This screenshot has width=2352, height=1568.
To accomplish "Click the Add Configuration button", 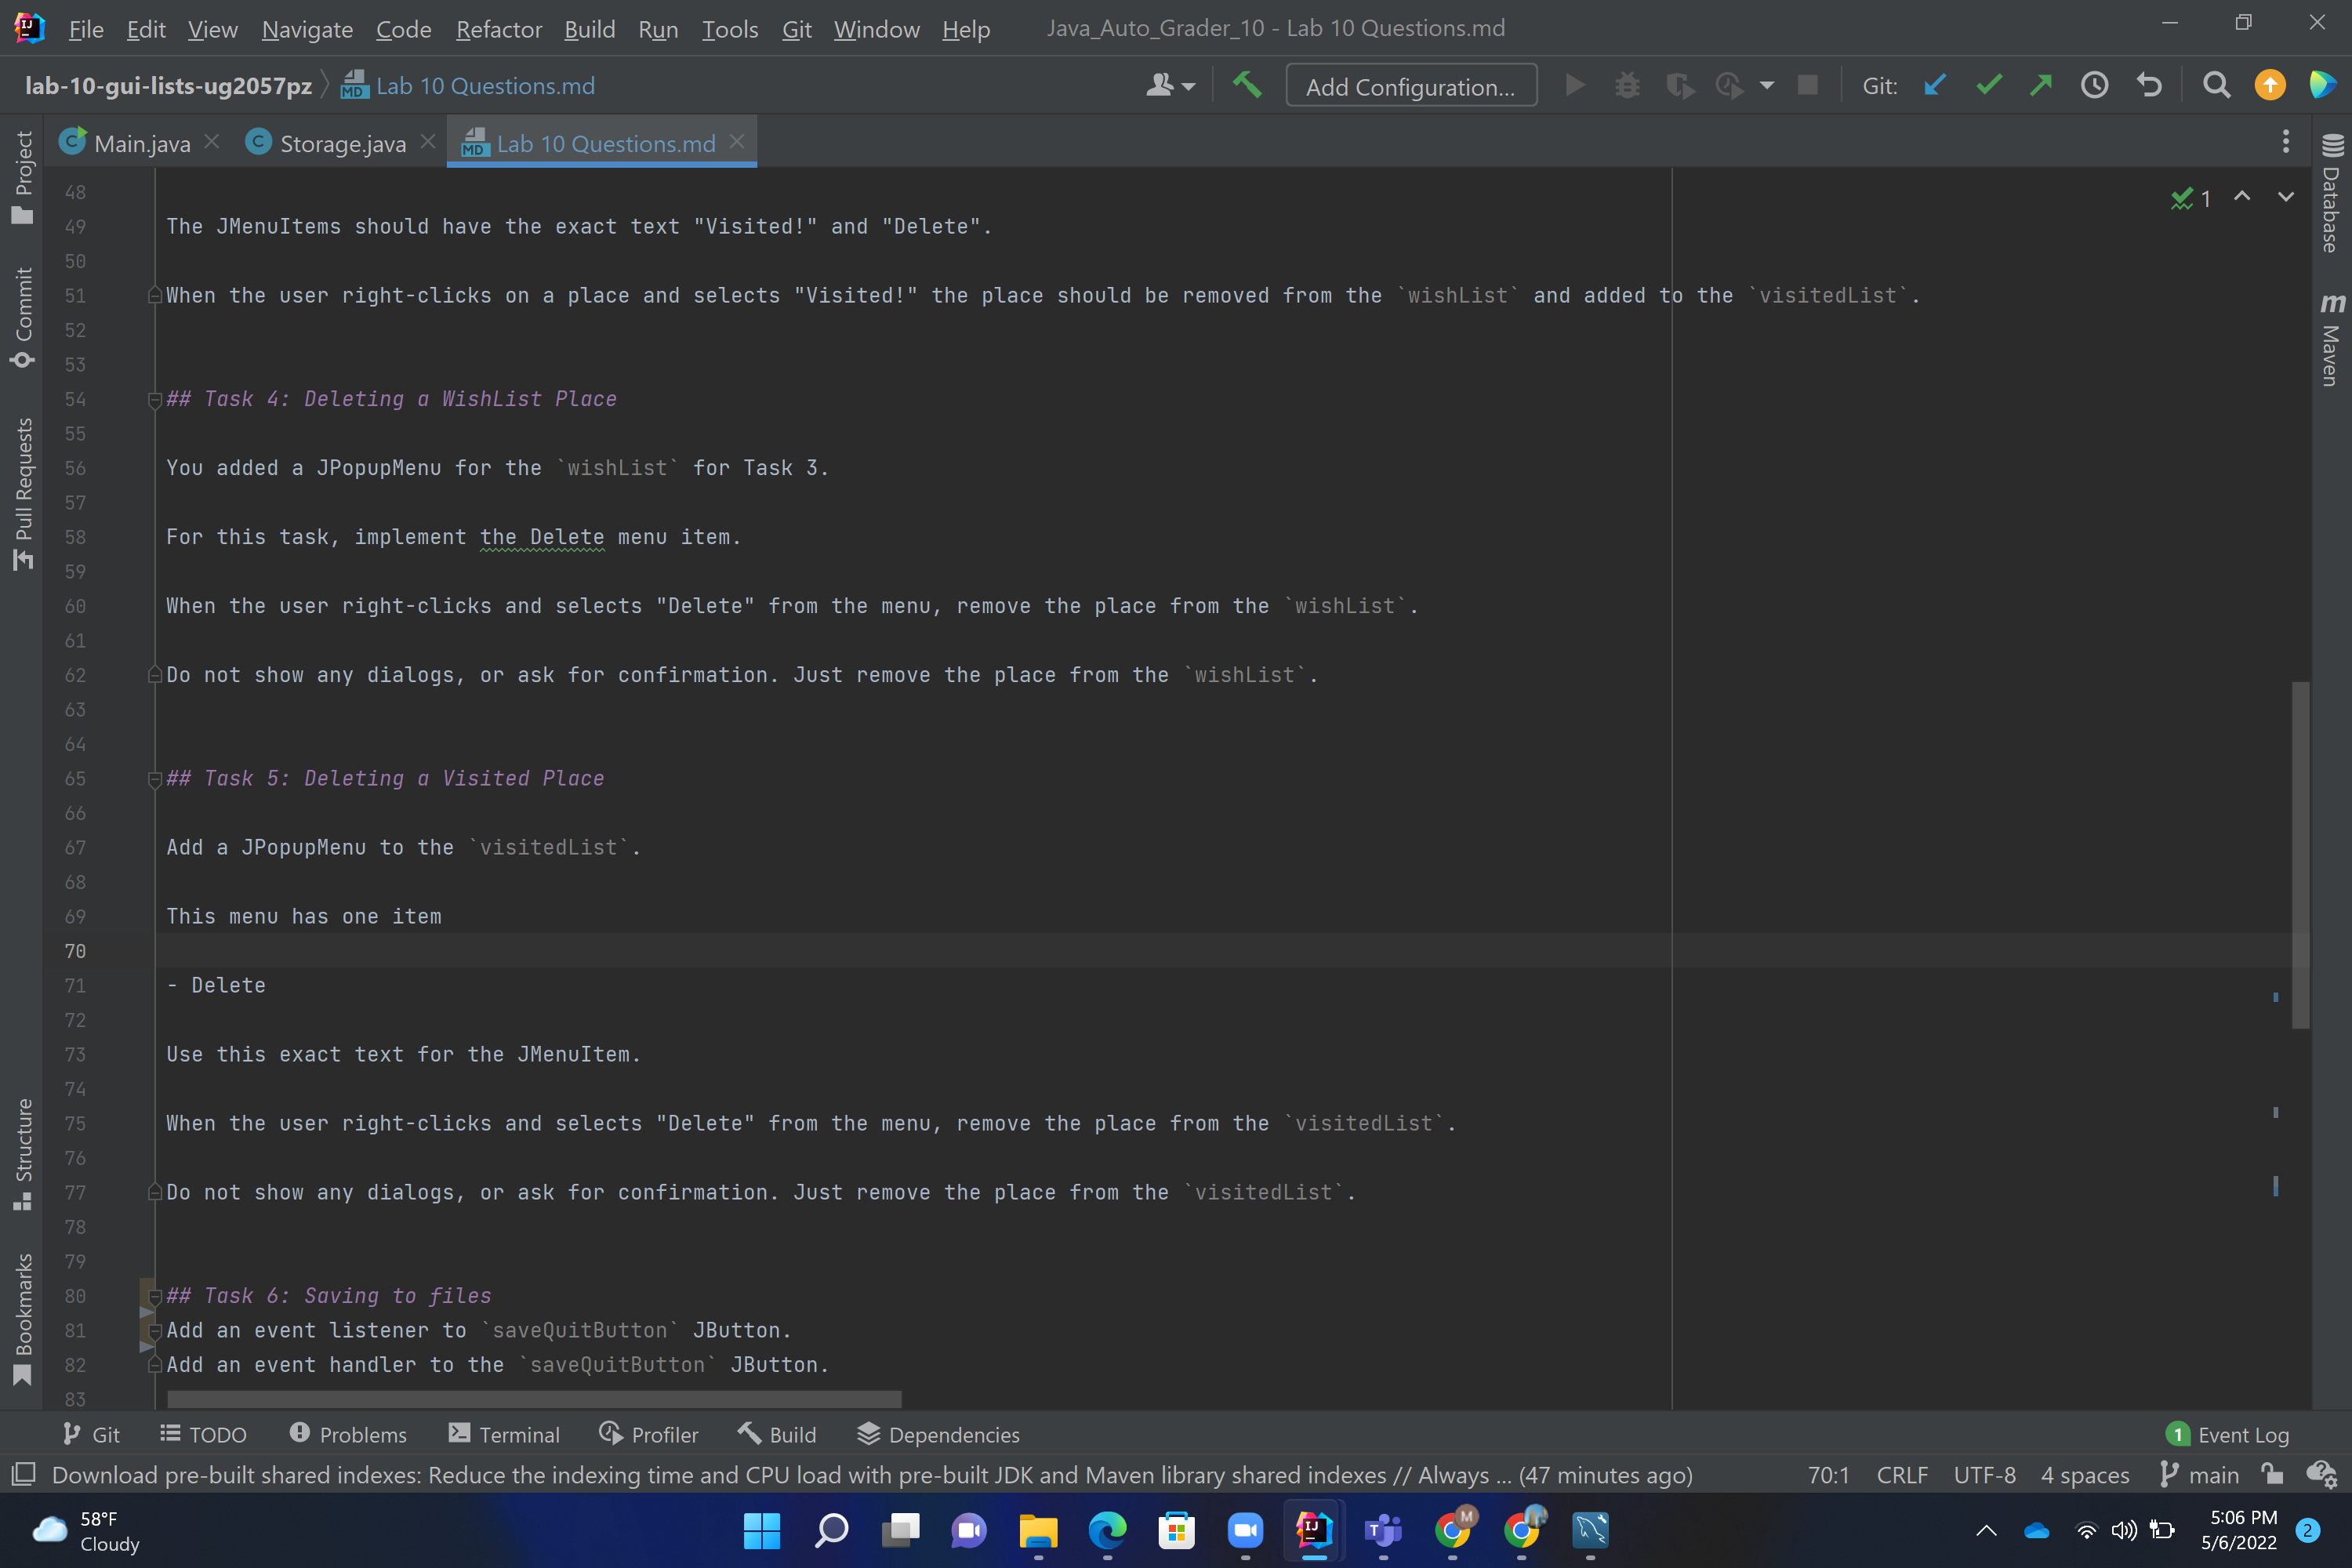I will [x=1410, y=86].
